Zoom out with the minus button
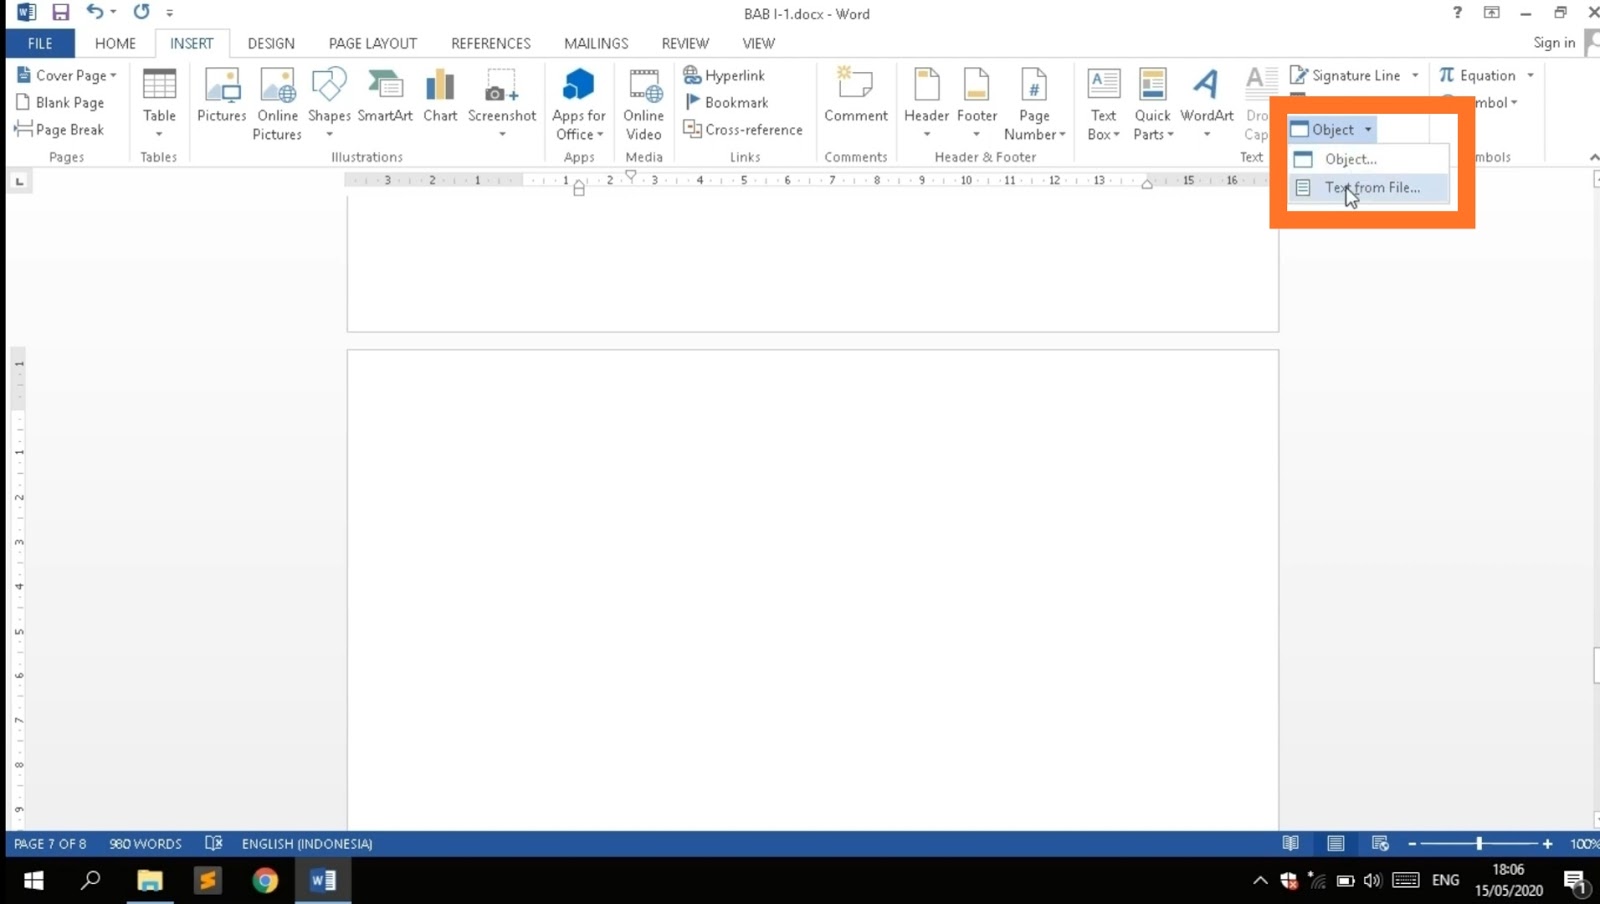Screen dimensions: 1600x904 pos(1412,844)
